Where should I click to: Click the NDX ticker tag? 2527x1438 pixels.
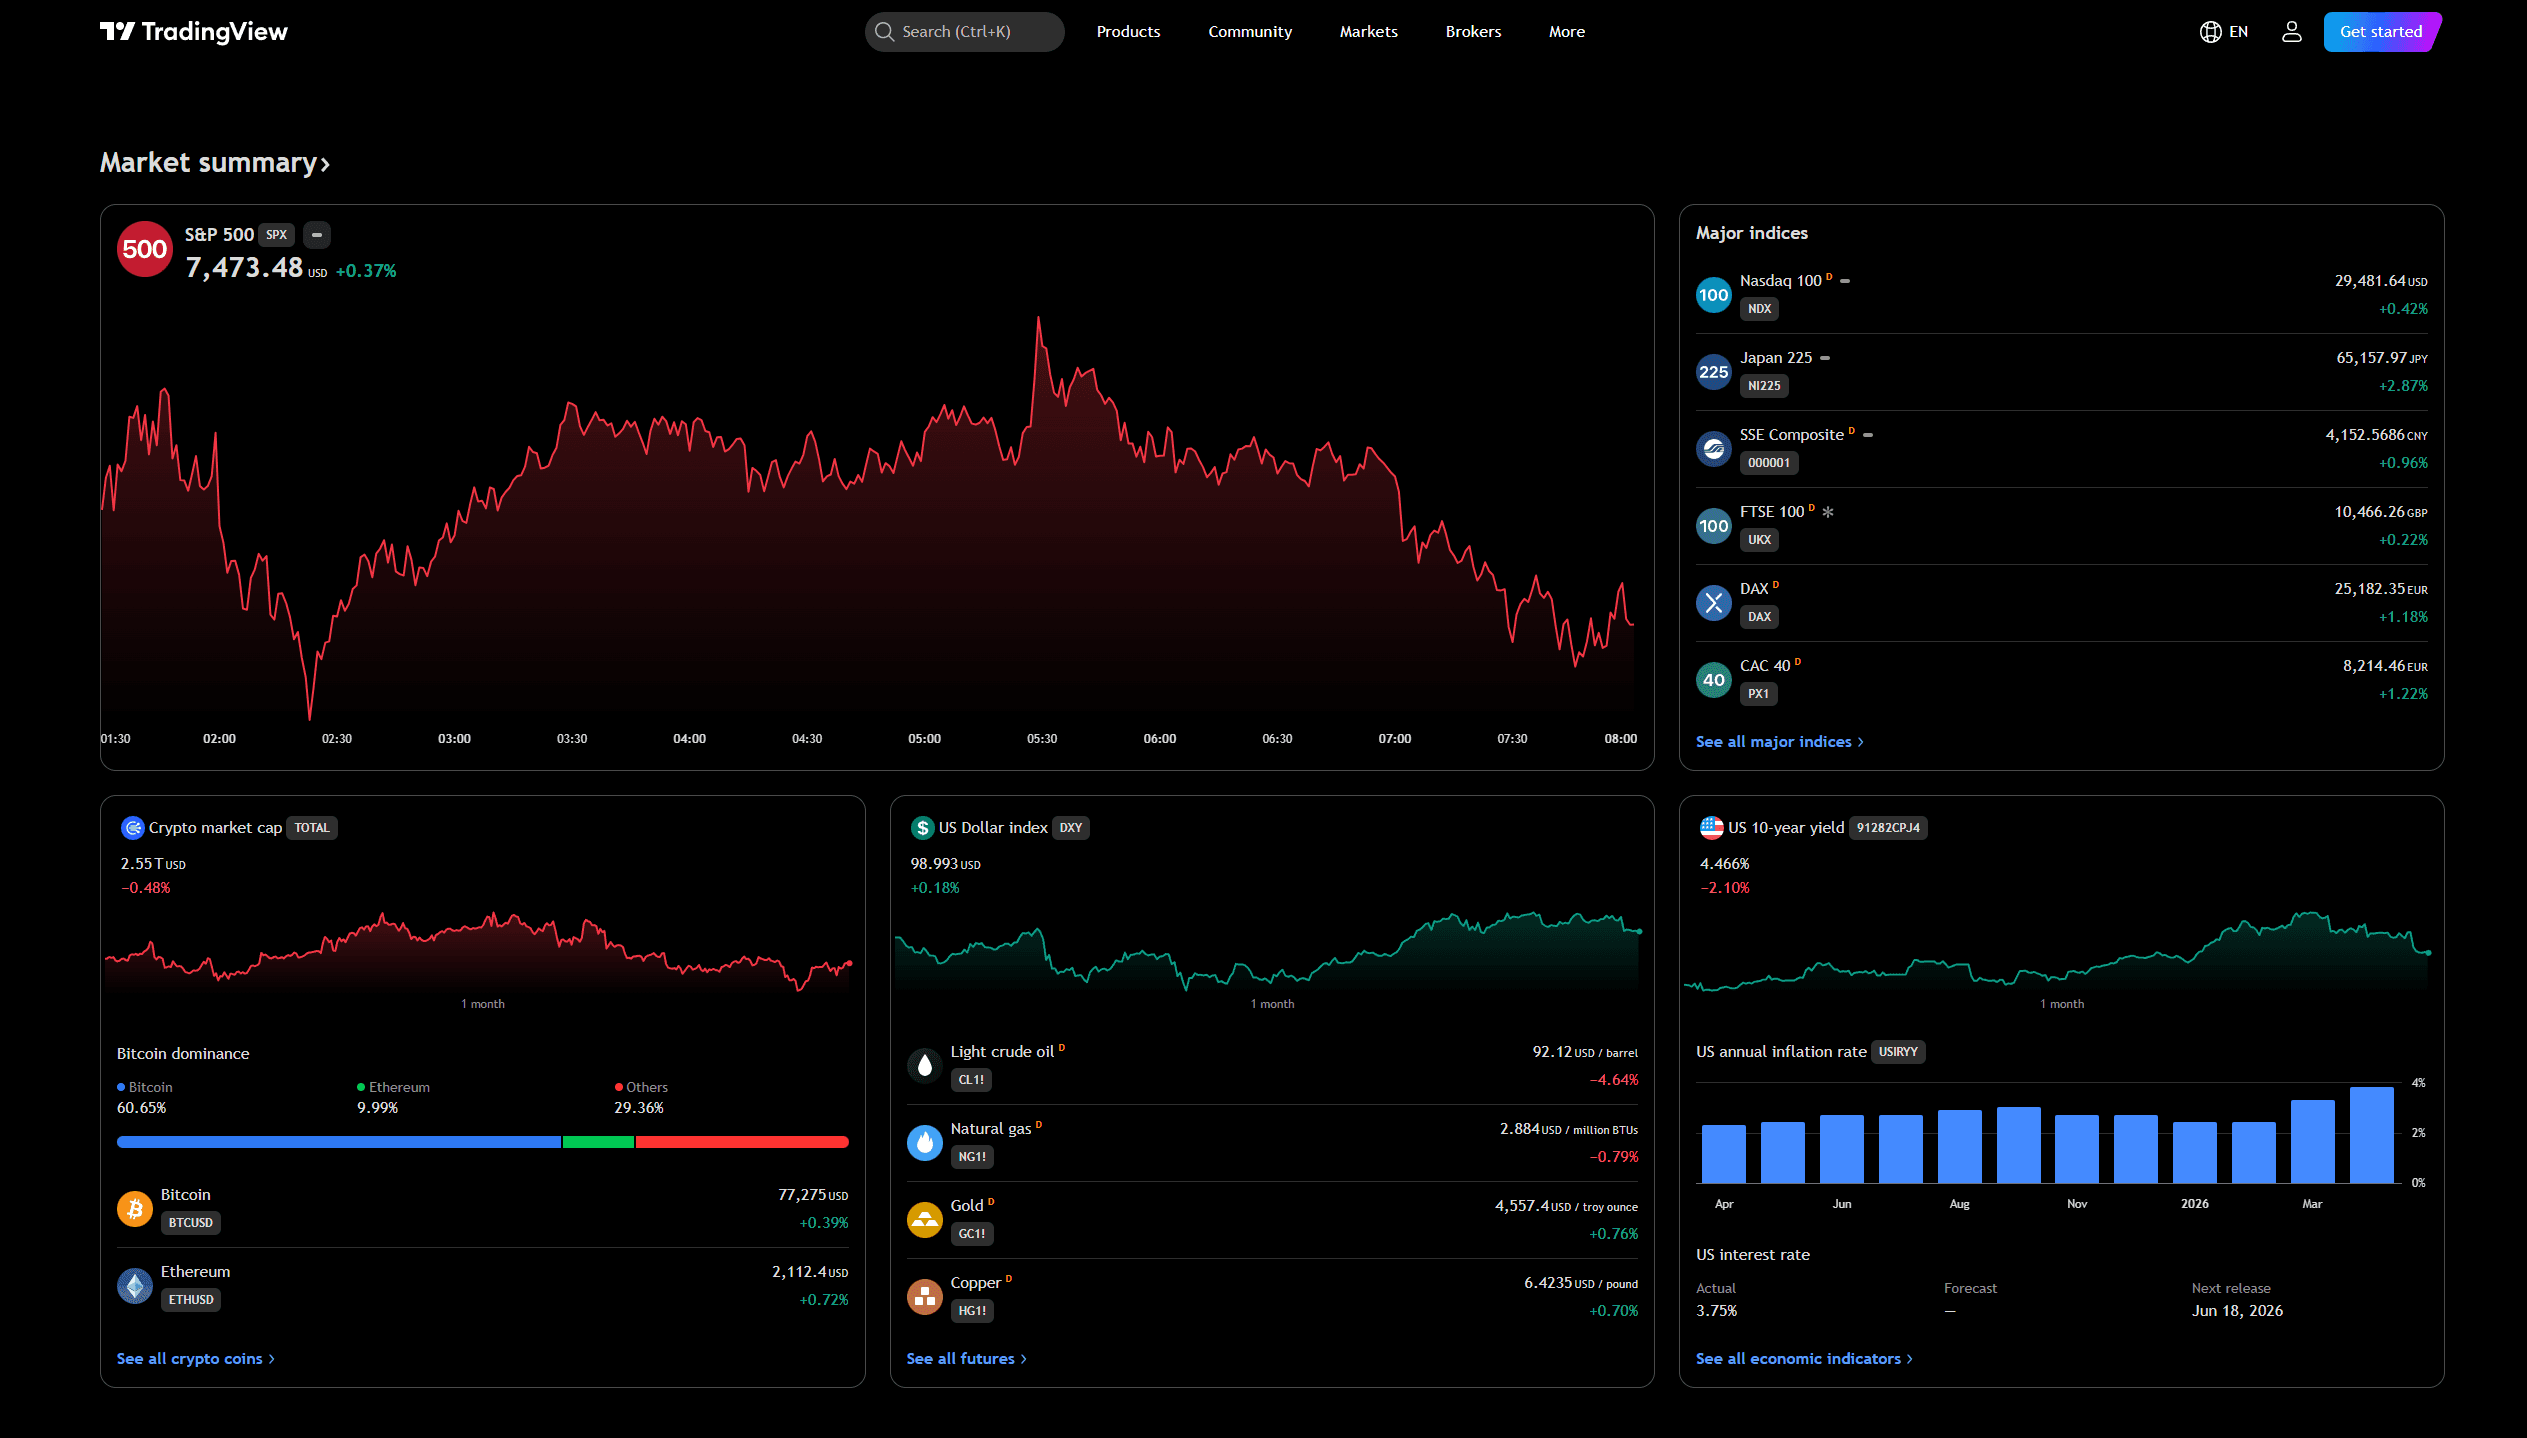(1759, 309)
